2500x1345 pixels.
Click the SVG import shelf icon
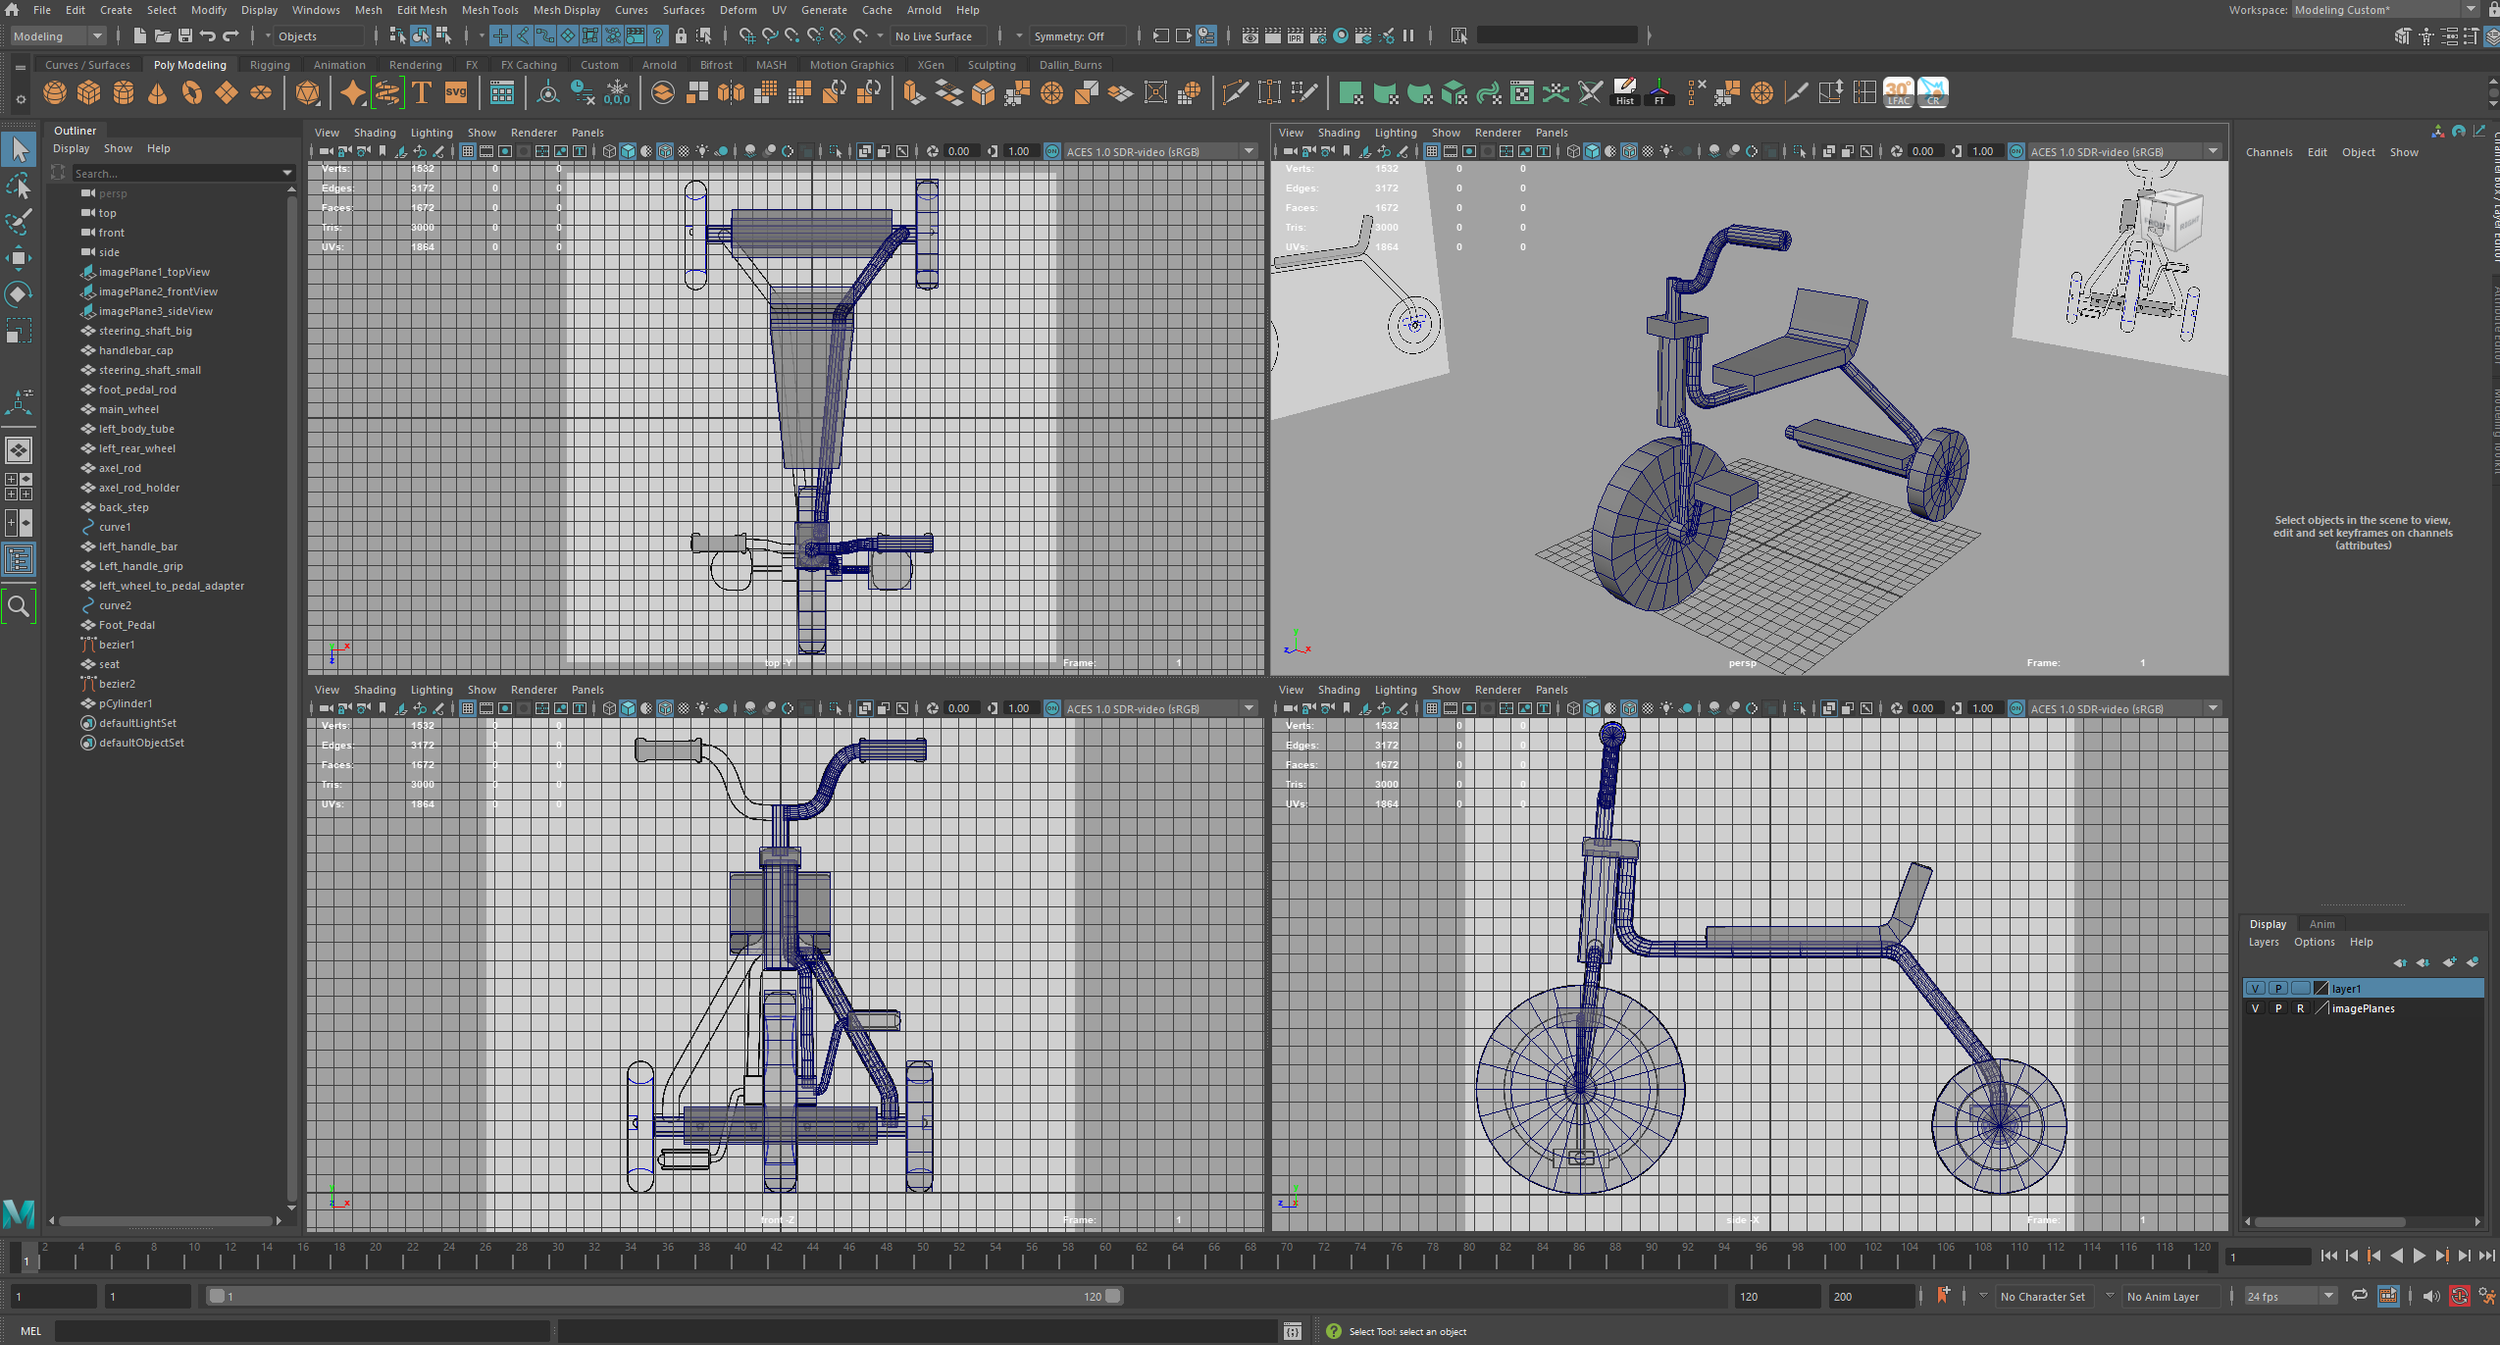pos(456,93)
